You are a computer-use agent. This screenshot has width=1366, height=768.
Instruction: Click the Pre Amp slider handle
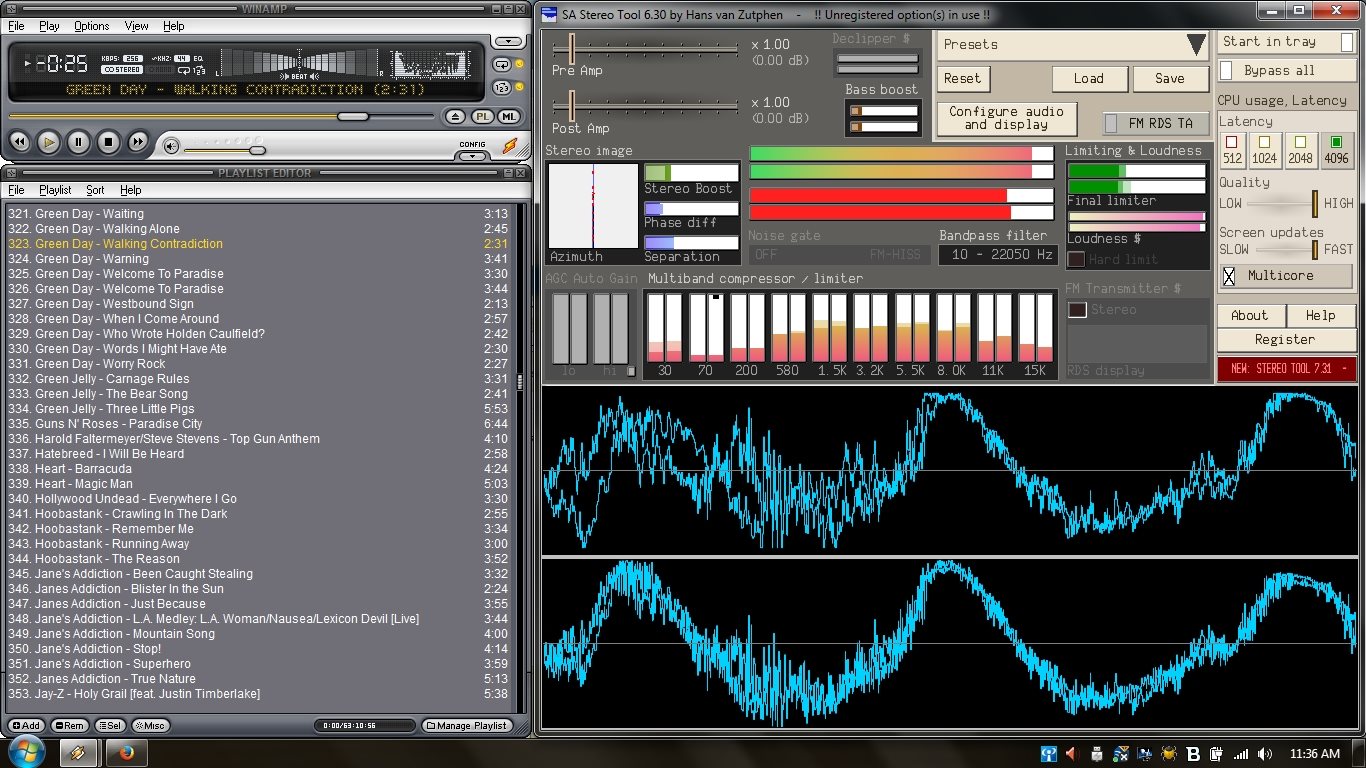pos(572,47)
